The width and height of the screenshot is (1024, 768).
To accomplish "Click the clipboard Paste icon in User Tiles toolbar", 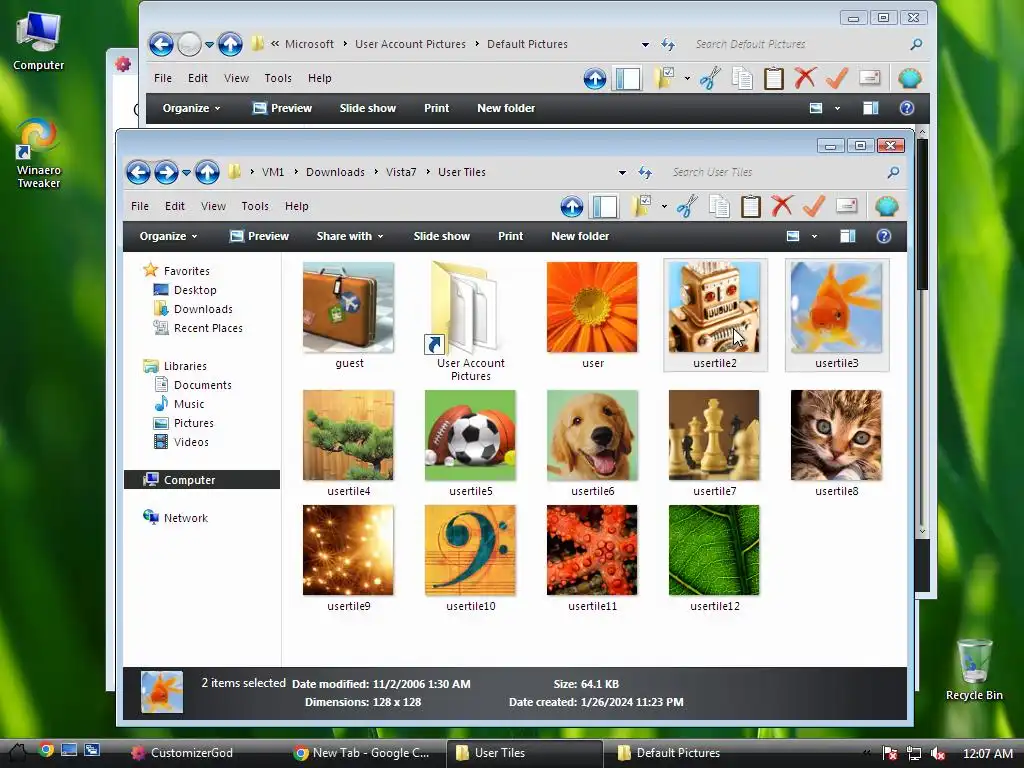I will tap(750, 206).
